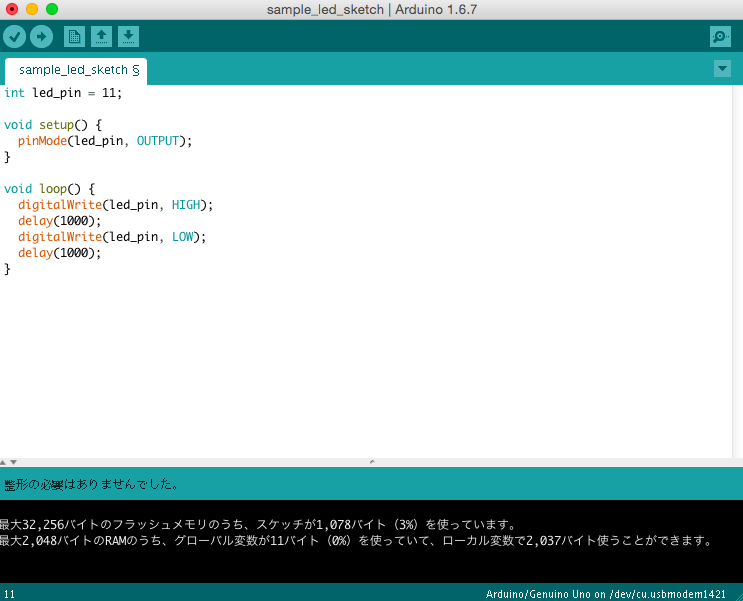Click the line 'int led_pin = 11;'

[x=63, y=93]
